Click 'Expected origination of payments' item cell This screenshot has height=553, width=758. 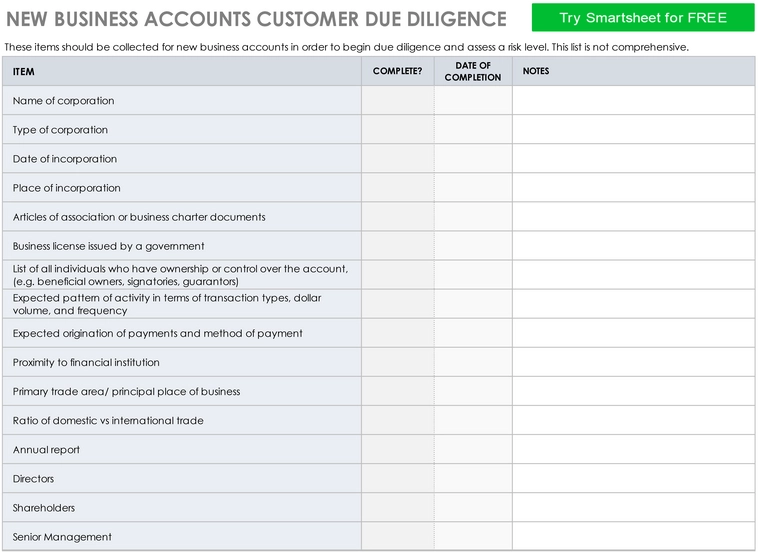[x=182, y=333]
